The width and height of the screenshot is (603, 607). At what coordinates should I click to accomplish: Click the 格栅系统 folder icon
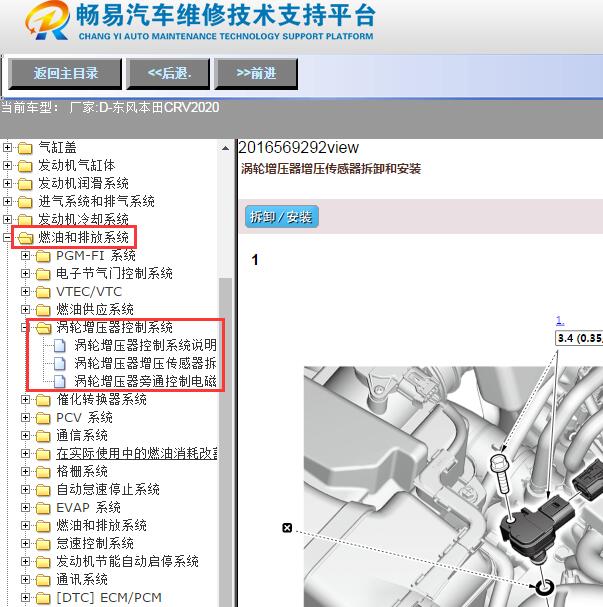(43, 472)
